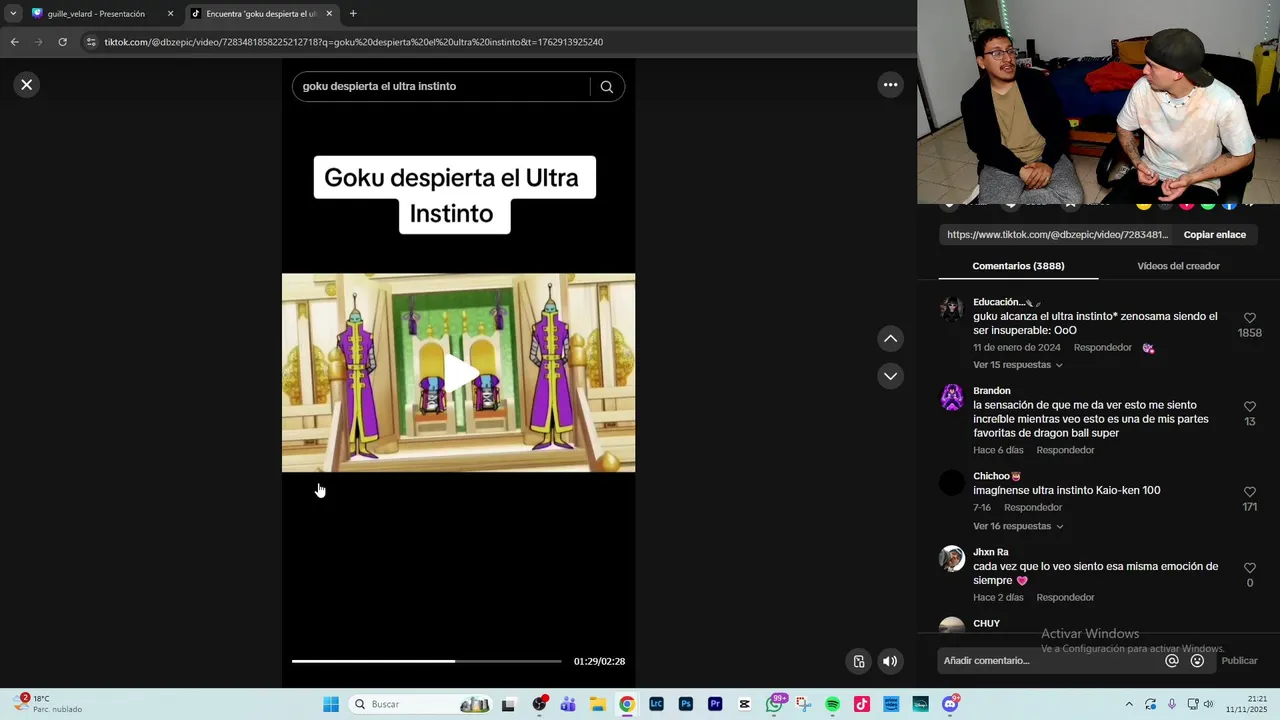Reload the TikTok page
The height and width of the screenshot is (720, 1280).
[62, 42]
